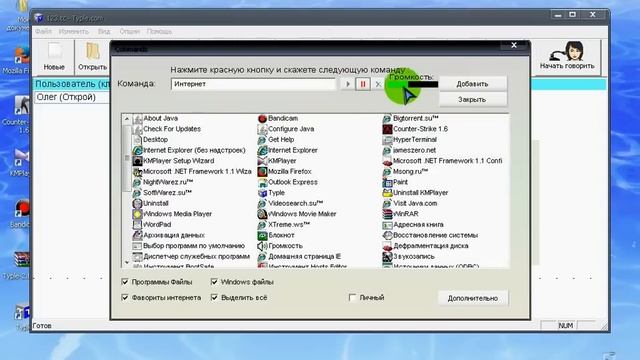Choose the Mozilla Firefox icon in list
This screenshot has height=360, width=640.
coord(262,171)
